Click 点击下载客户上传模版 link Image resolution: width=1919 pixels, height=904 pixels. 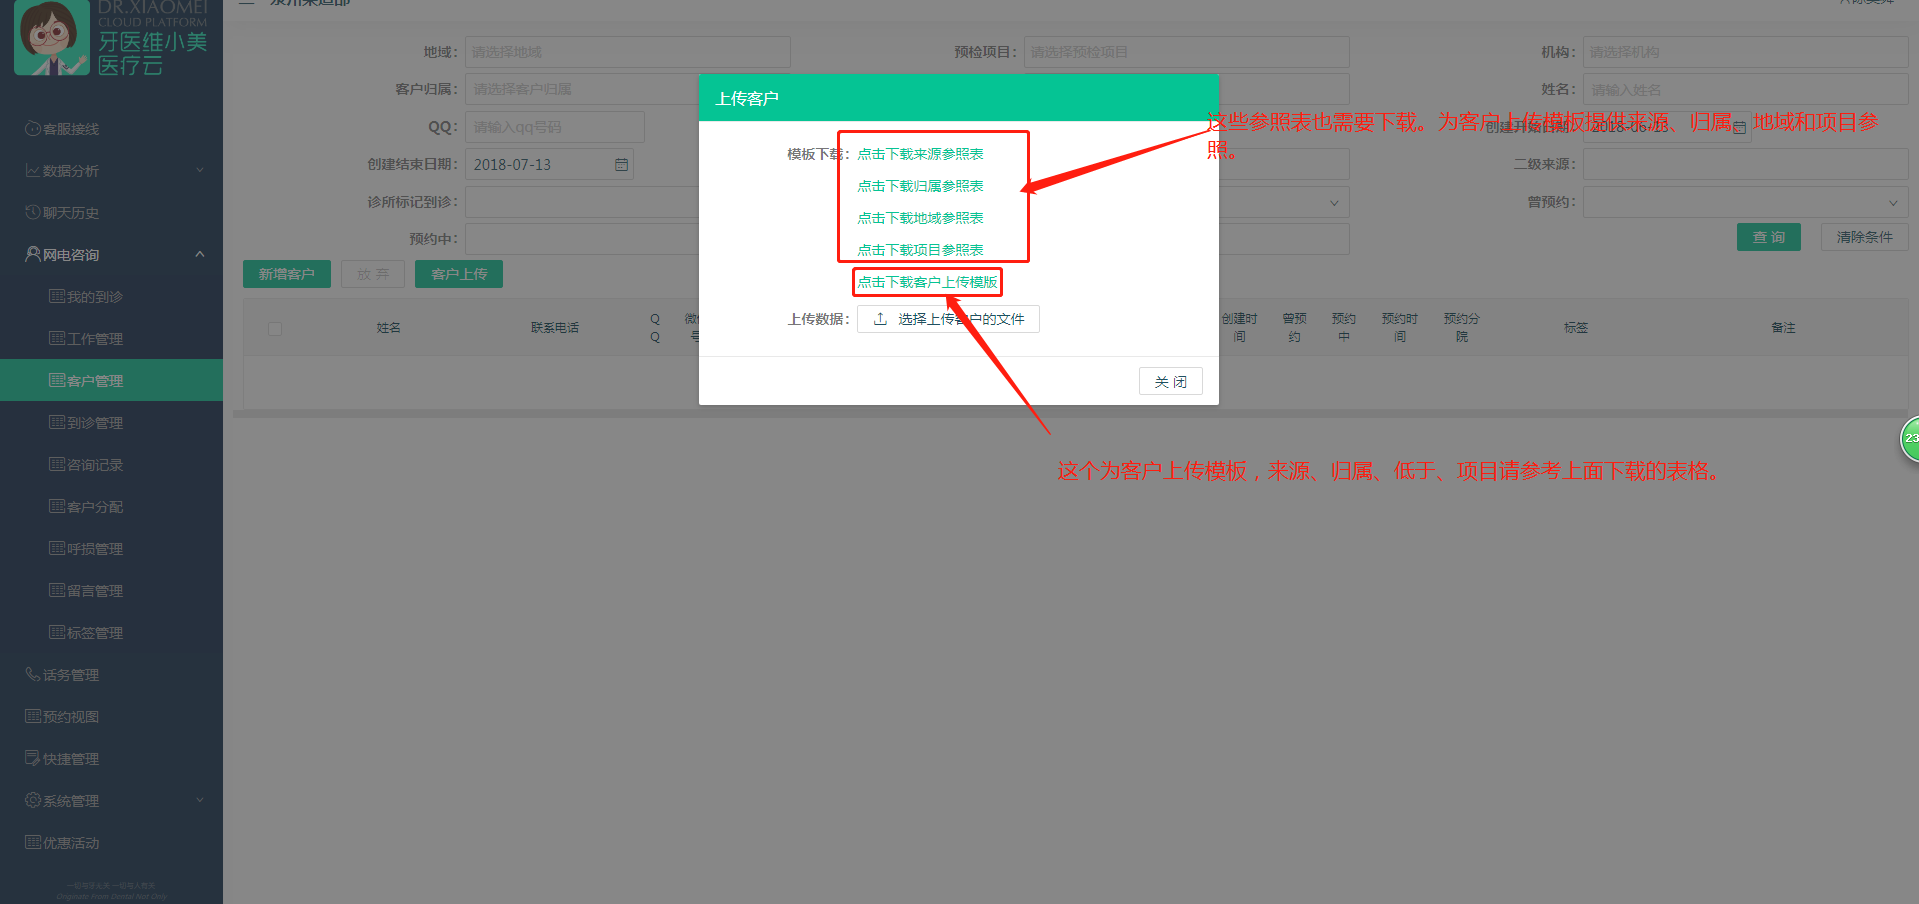coord(927,282)
